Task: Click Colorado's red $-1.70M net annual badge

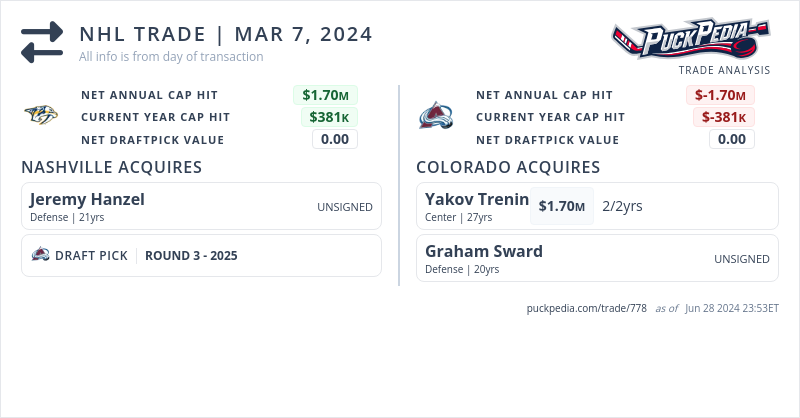Action: 720,95
